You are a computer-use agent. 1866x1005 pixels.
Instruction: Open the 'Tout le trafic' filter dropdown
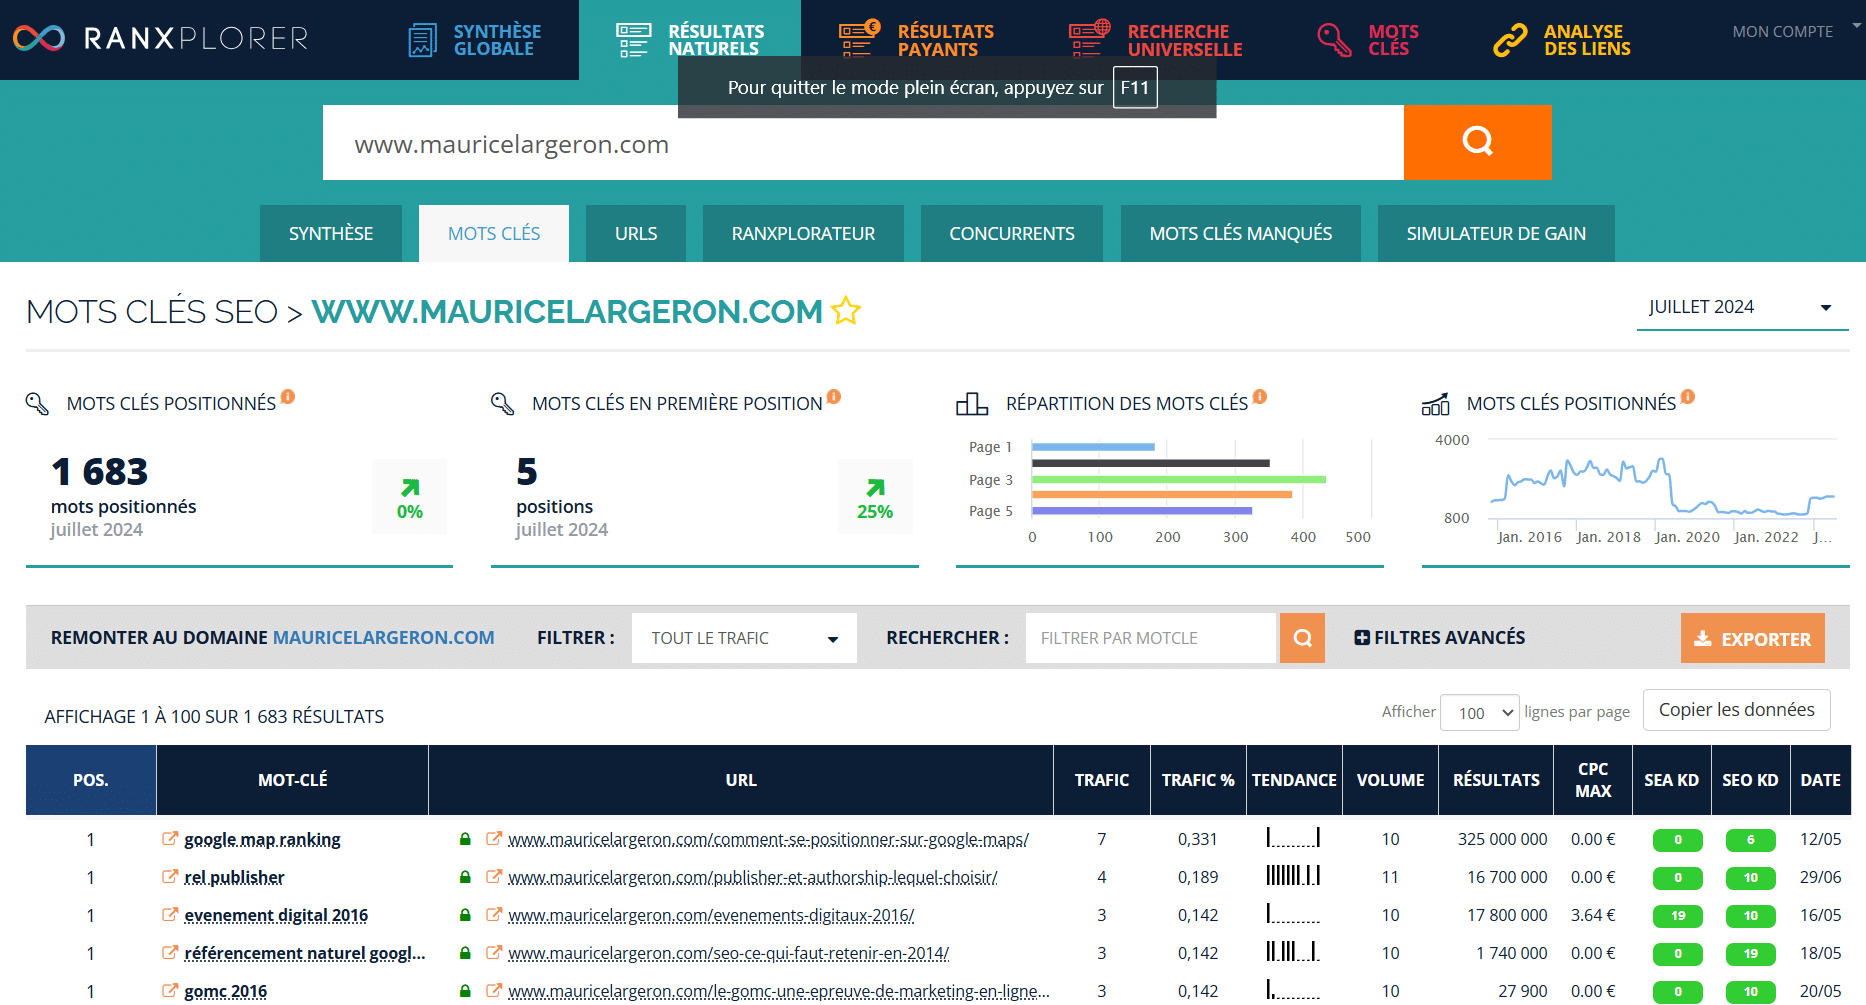744,638
